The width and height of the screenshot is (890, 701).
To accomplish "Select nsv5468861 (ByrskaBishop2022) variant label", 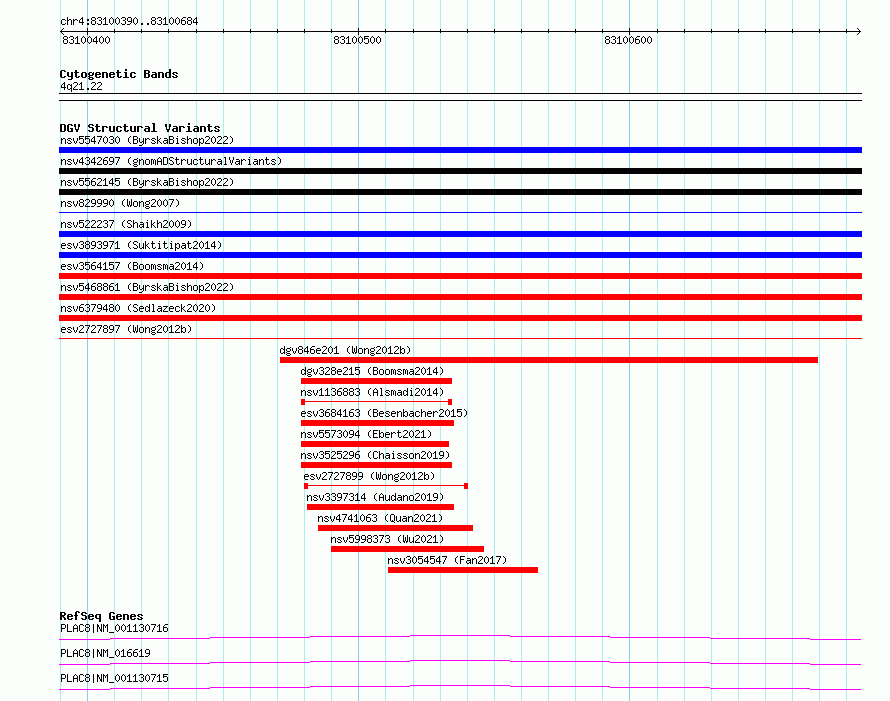I will coord(147,287).
